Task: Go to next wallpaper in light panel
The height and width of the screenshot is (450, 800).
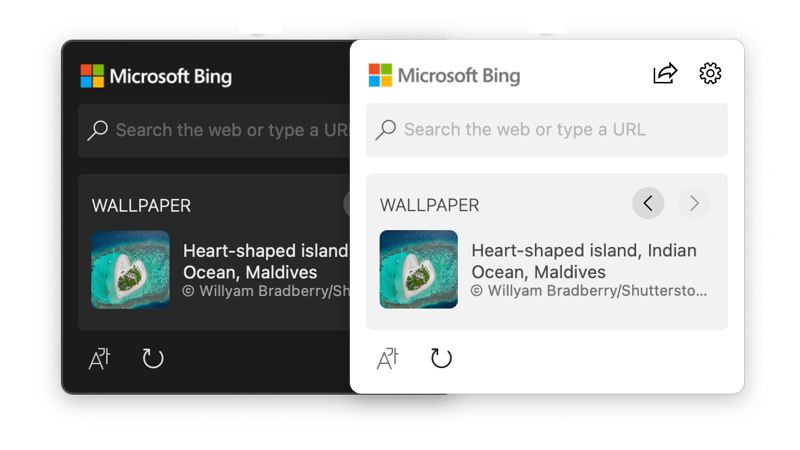Action: pyautogui.click(x=694, y=204)
